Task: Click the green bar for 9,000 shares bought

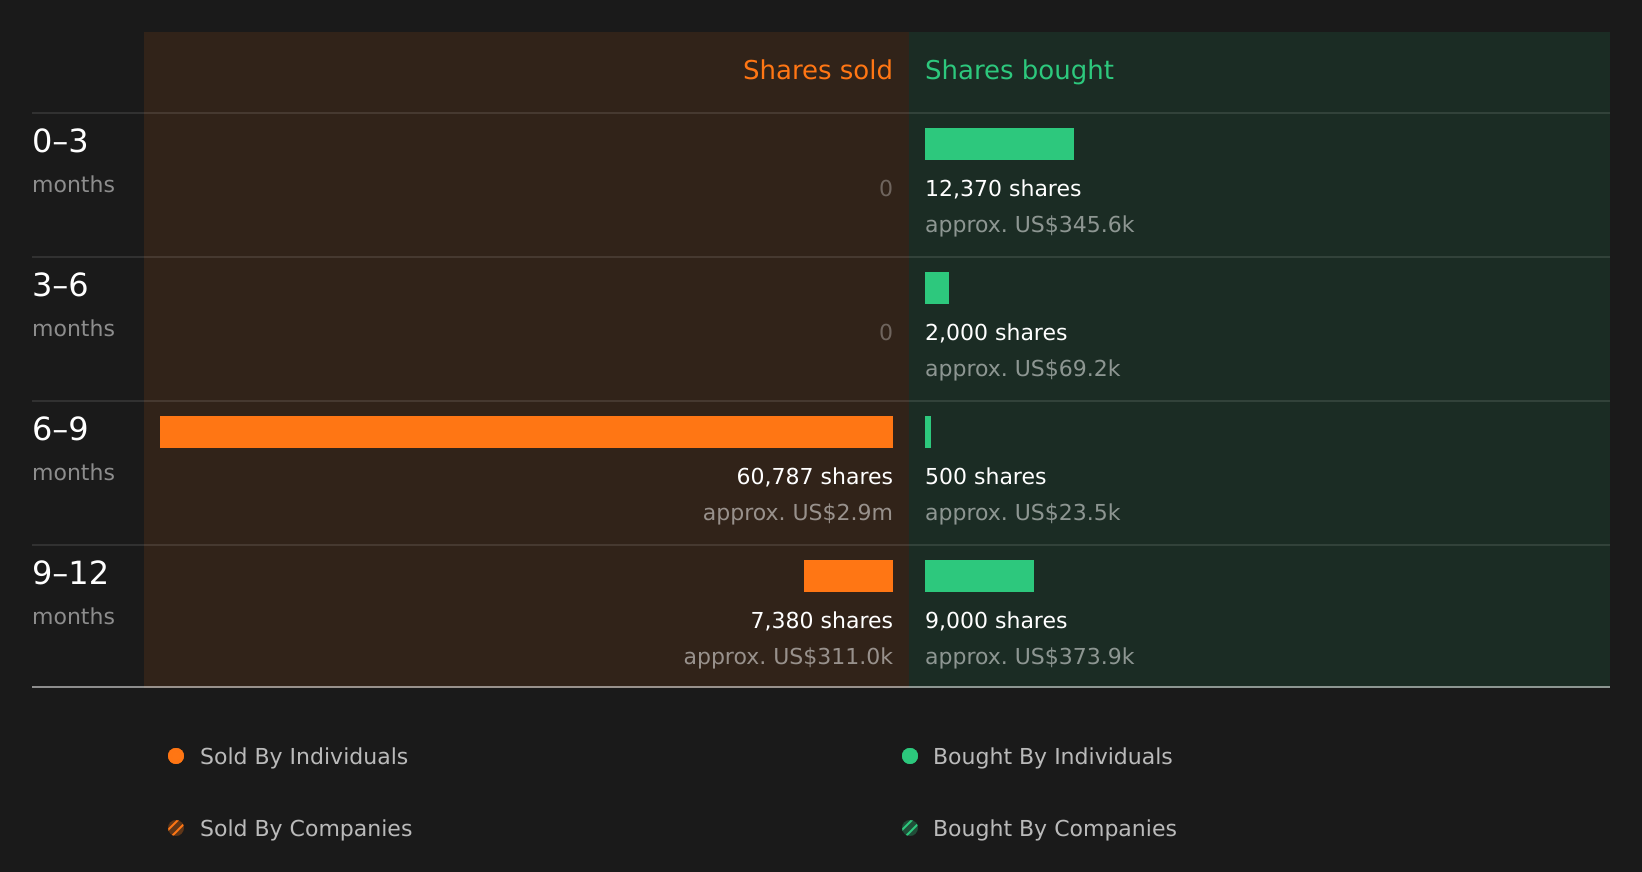Action: (x=979, y=576)
